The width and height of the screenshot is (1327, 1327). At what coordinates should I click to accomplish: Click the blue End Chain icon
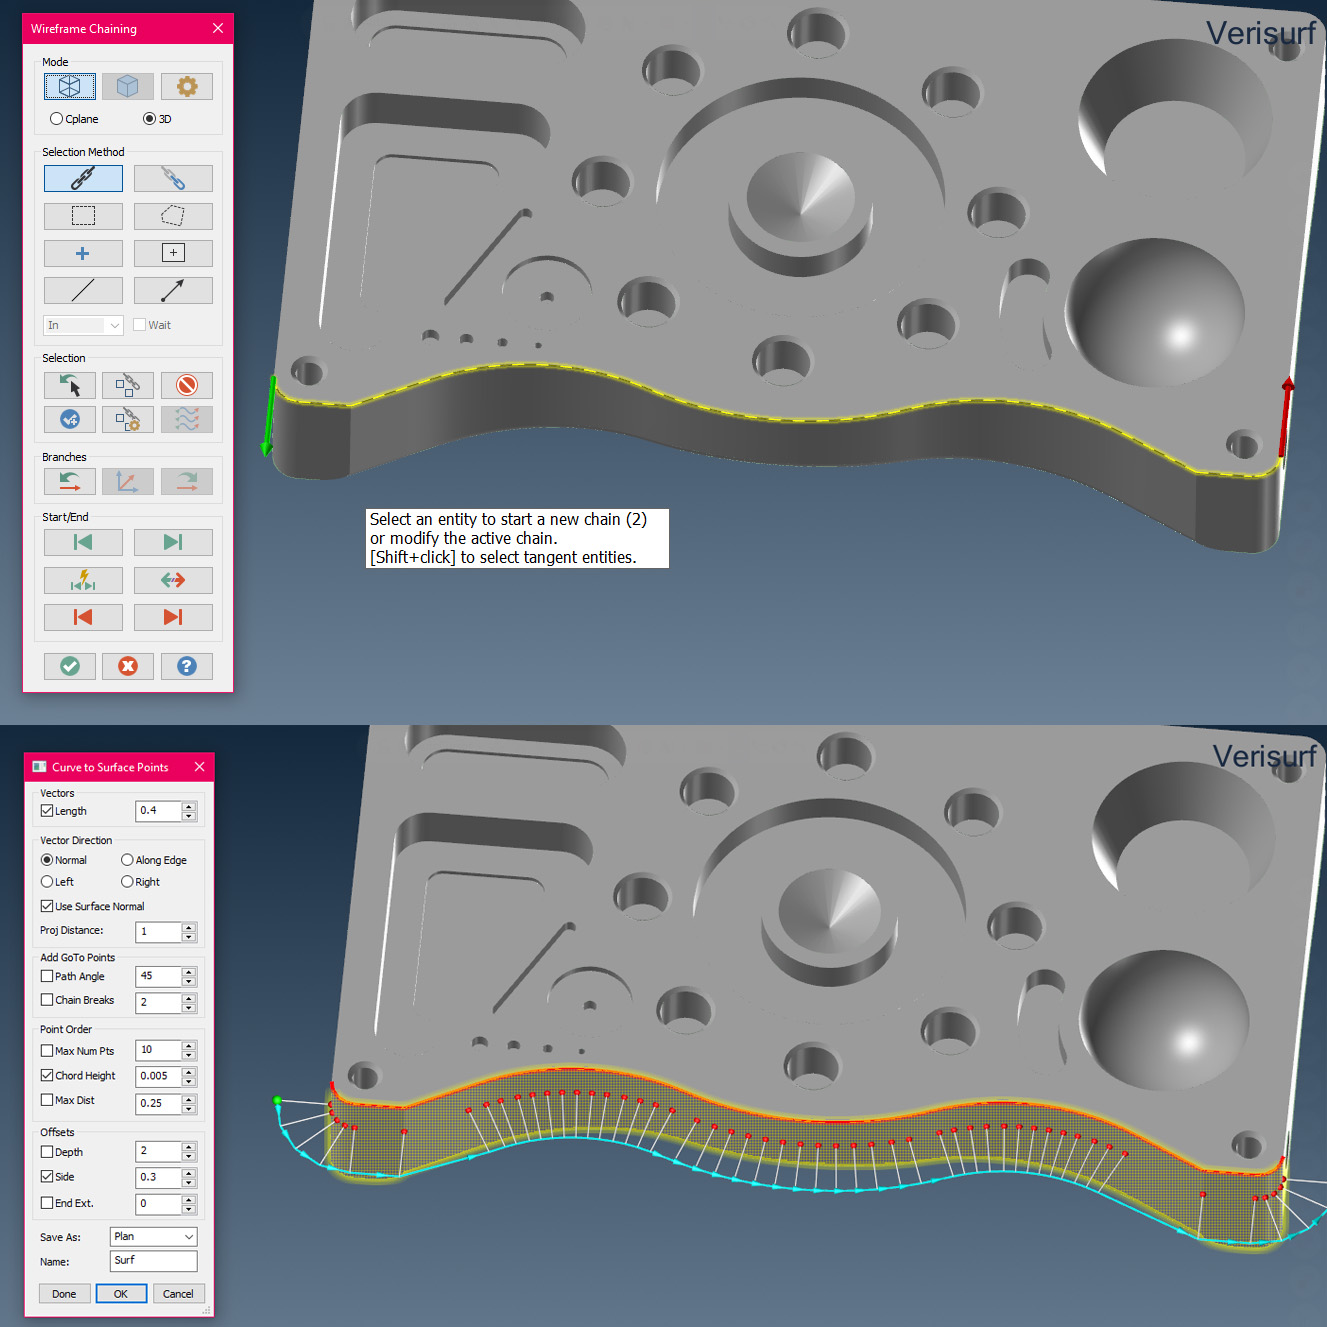click(70, 419)
